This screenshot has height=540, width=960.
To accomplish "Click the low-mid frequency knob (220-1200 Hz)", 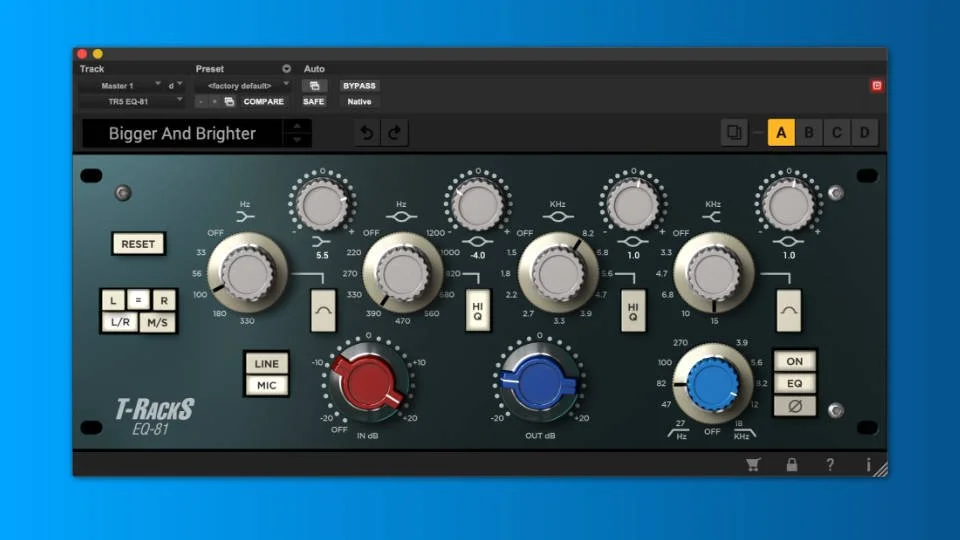I will coord(403,273).
